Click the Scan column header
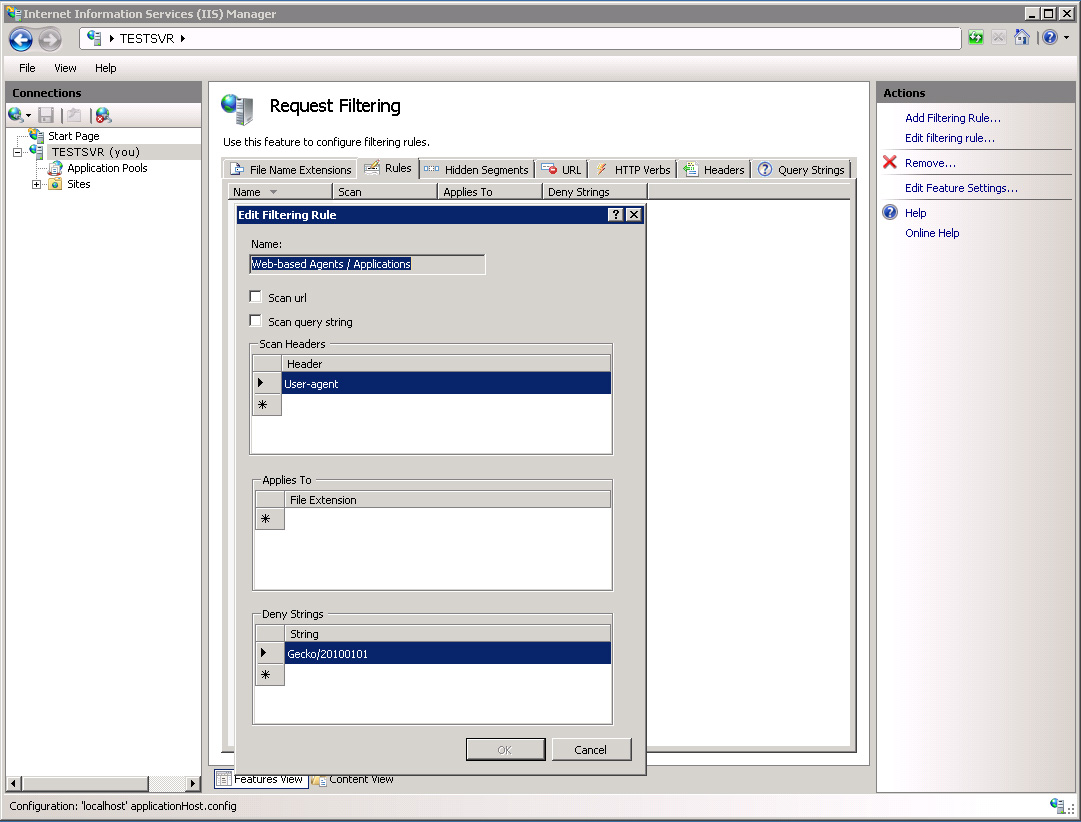The height and width of the screenshot is (822, 1081). 385,192
